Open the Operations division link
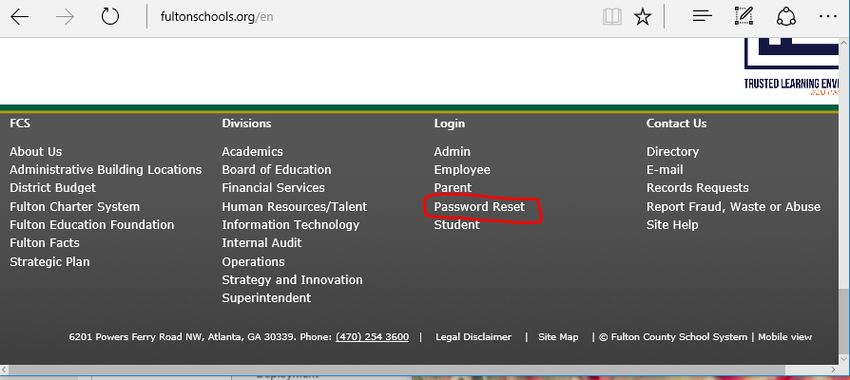Viewport: 850px width, 380px height. (x=253, y=262)
